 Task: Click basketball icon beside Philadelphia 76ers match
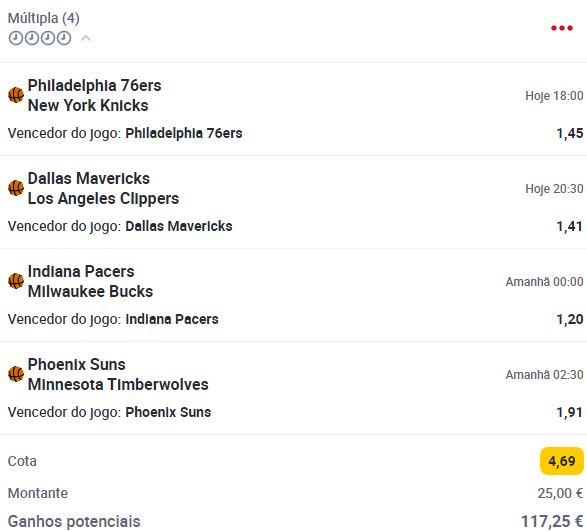(16, 95)
